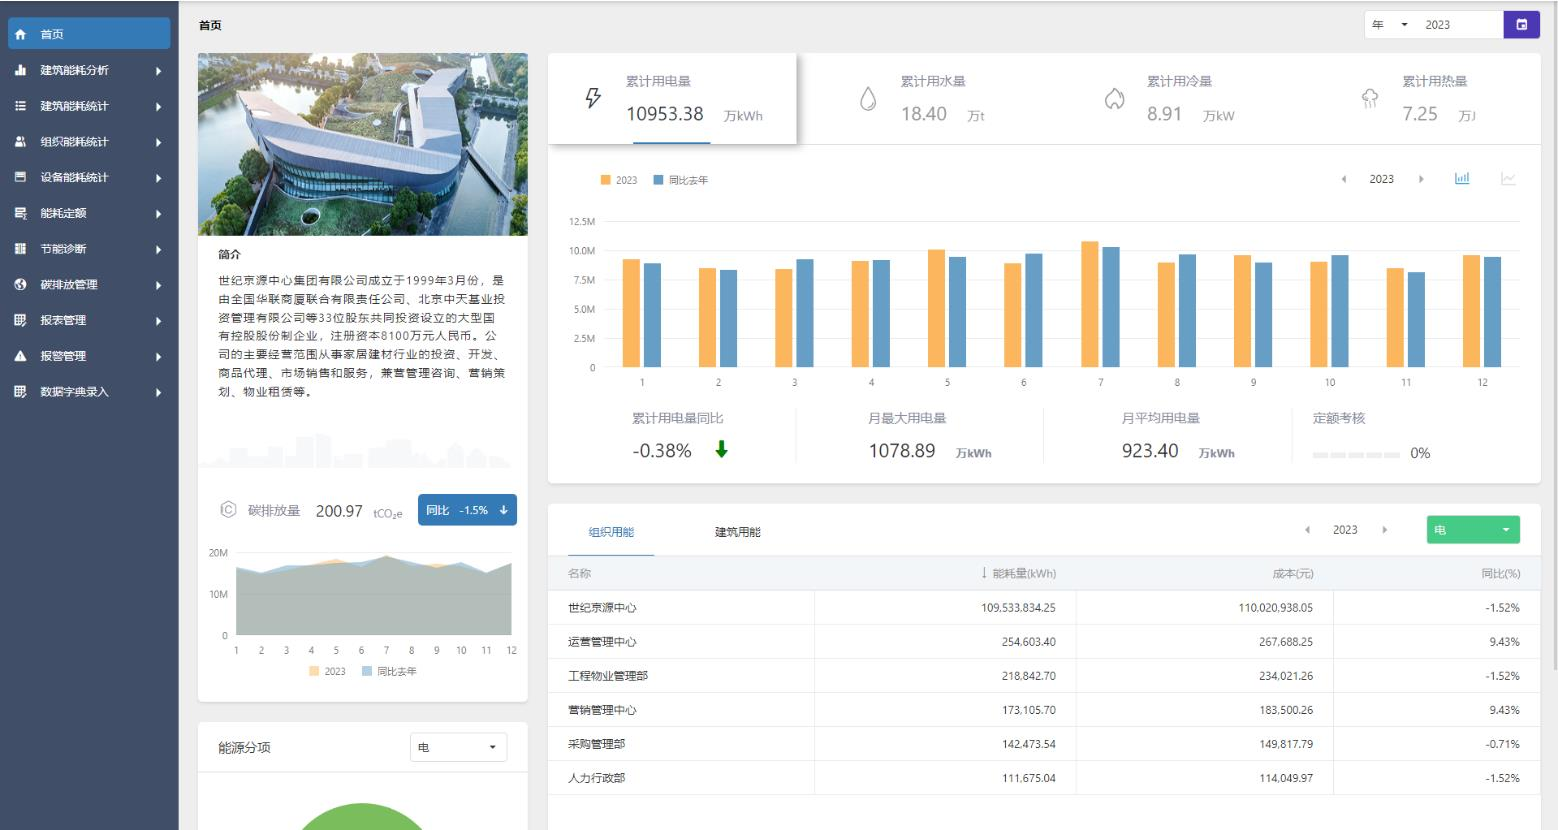
Task: Select the 建筑用能 tab
Action: coord(738,532)
